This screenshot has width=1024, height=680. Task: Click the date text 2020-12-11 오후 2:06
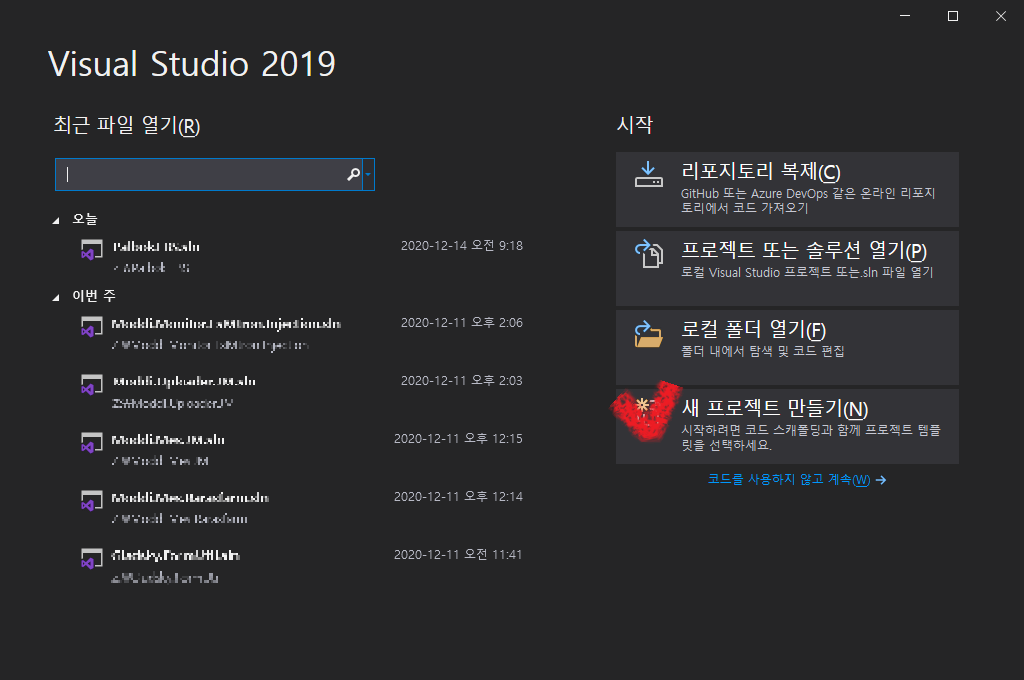[x=462, y=323]
